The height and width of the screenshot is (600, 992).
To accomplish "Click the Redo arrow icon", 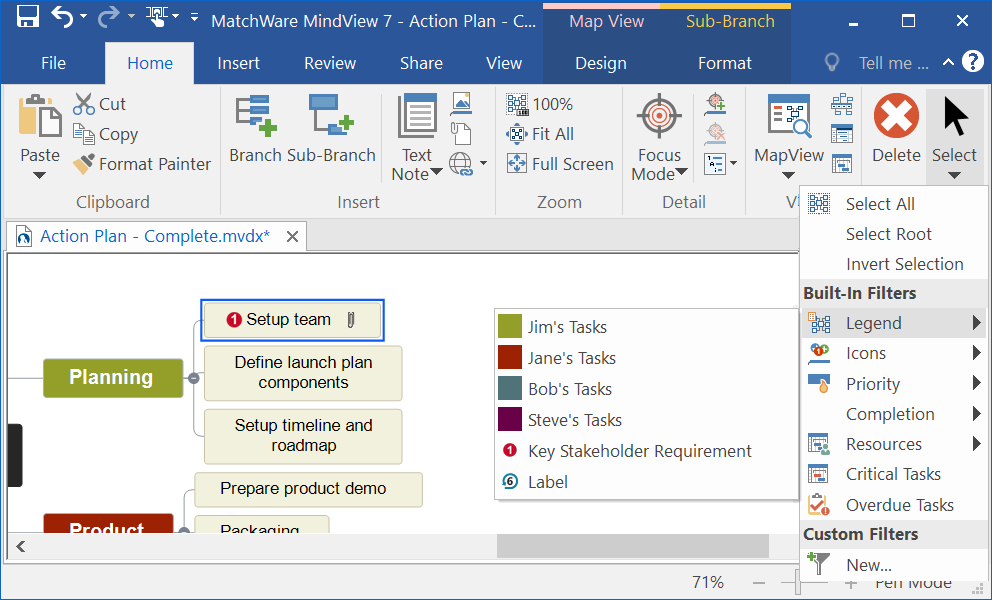I will [x=109, y=16].
